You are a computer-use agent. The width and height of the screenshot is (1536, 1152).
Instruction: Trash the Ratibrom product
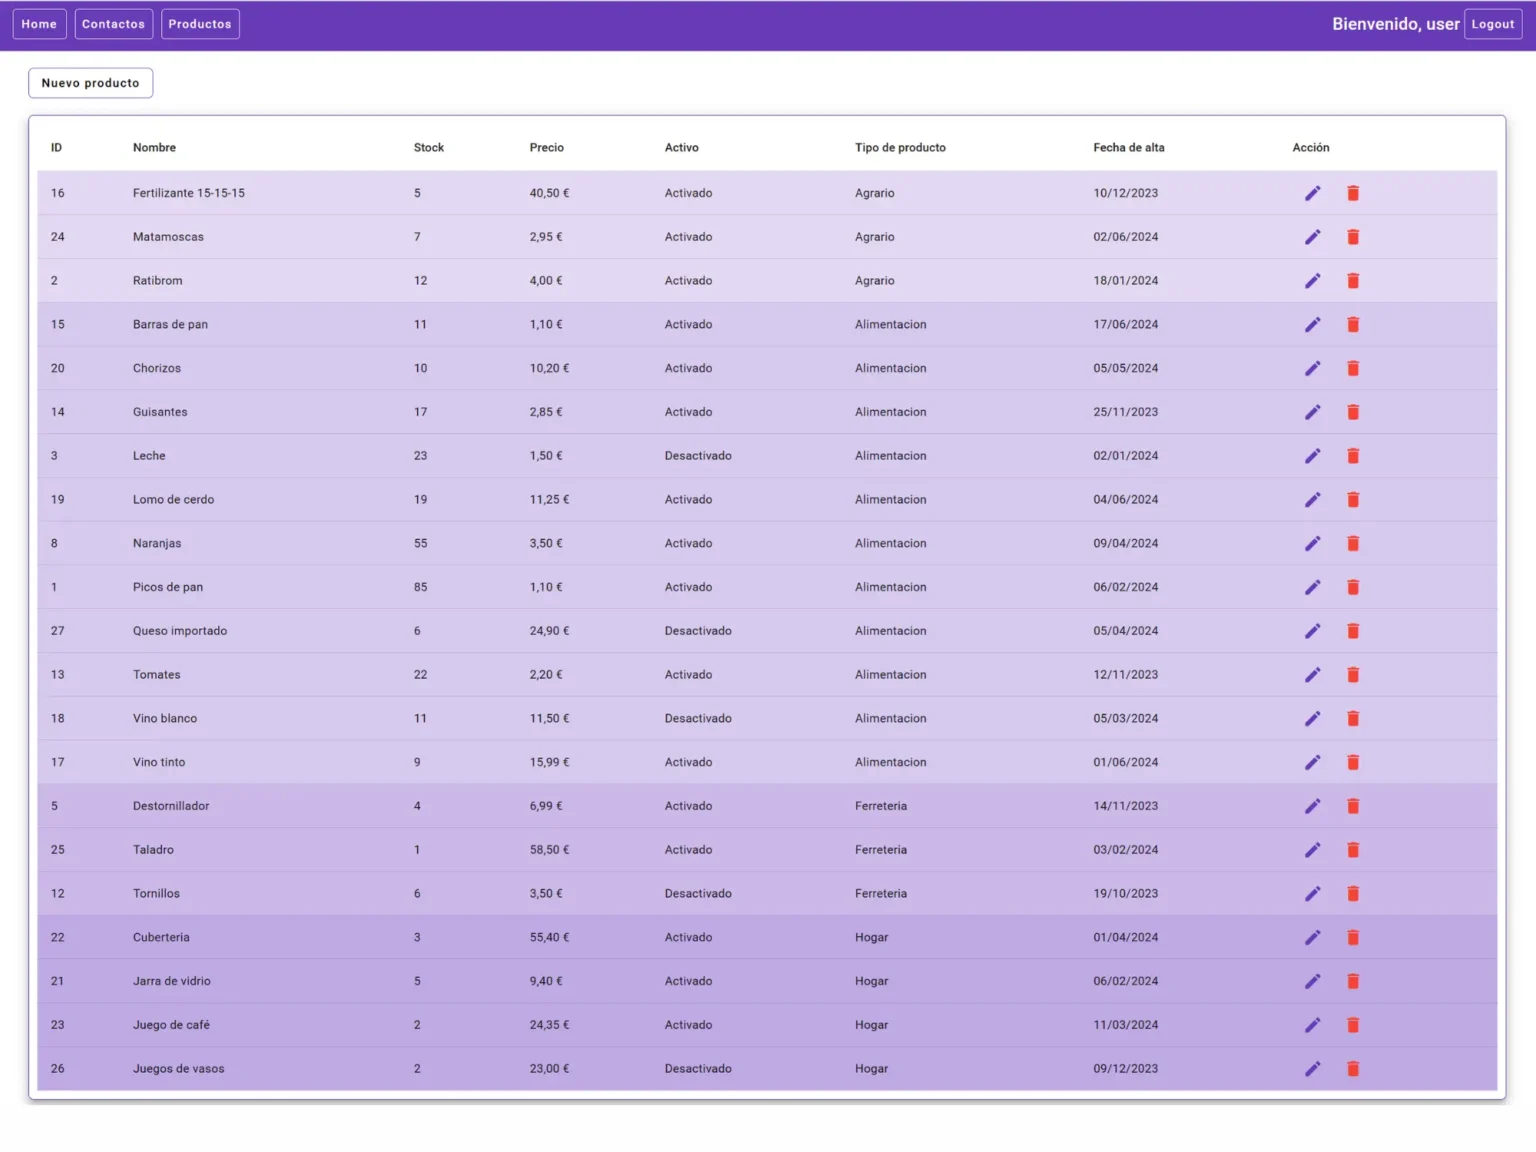point(1353,281)
